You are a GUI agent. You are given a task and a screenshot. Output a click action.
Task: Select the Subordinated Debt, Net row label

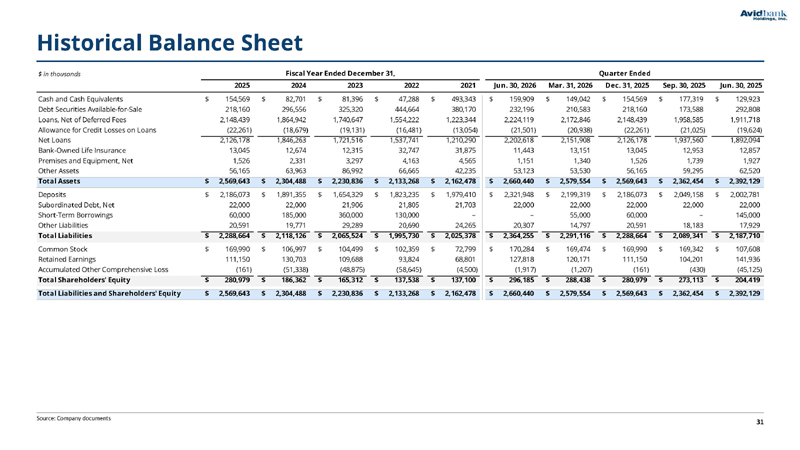point(76,205)
